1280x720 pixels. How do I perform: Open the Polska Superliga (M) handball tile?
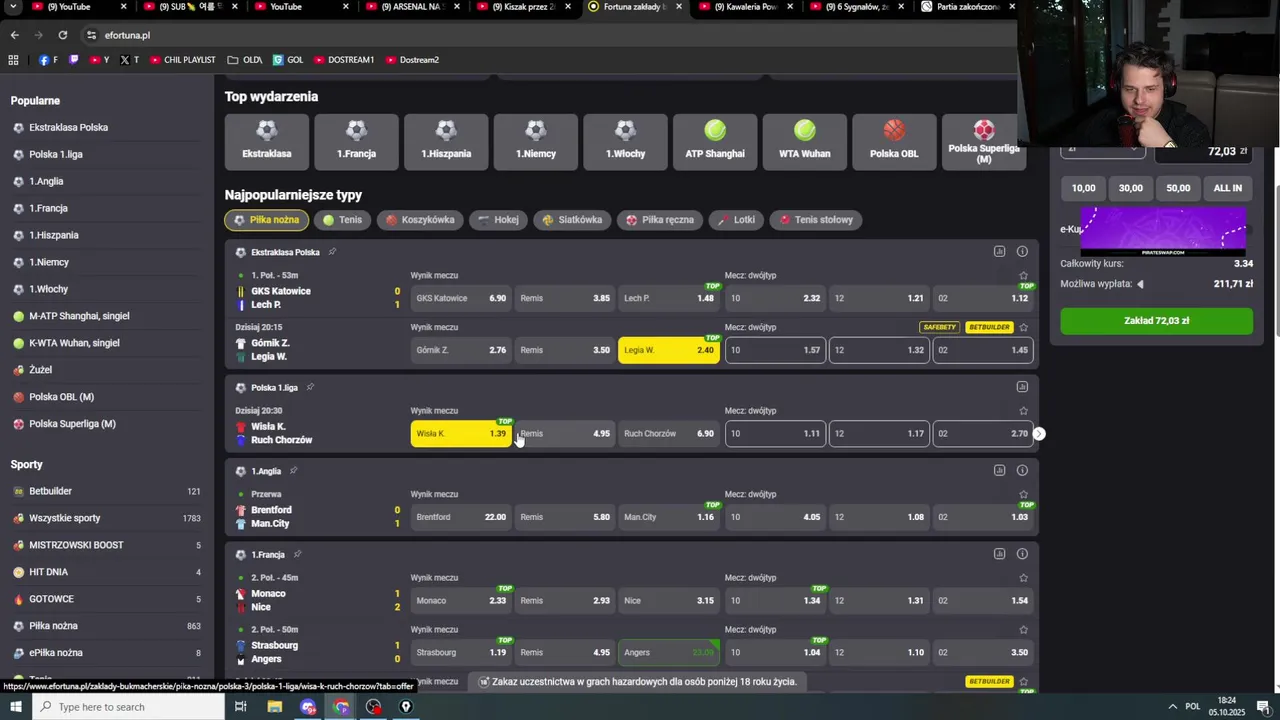(983, 142)
